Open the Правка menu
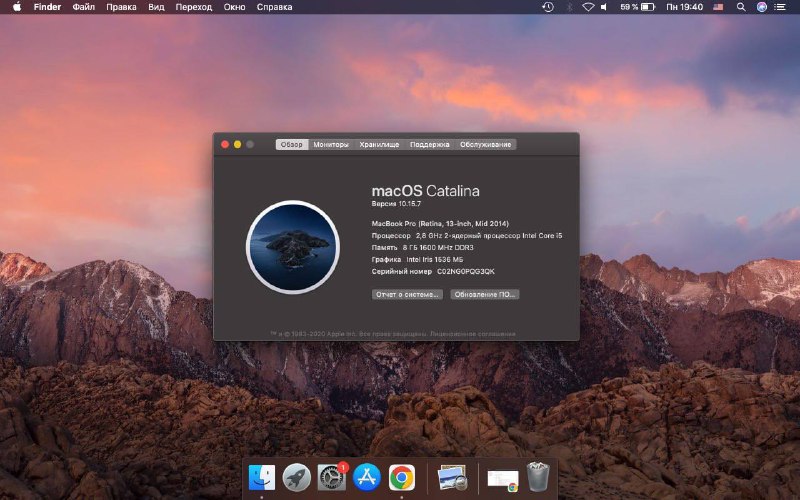Viewport: 800px width, 500px height. coord(121,7)
